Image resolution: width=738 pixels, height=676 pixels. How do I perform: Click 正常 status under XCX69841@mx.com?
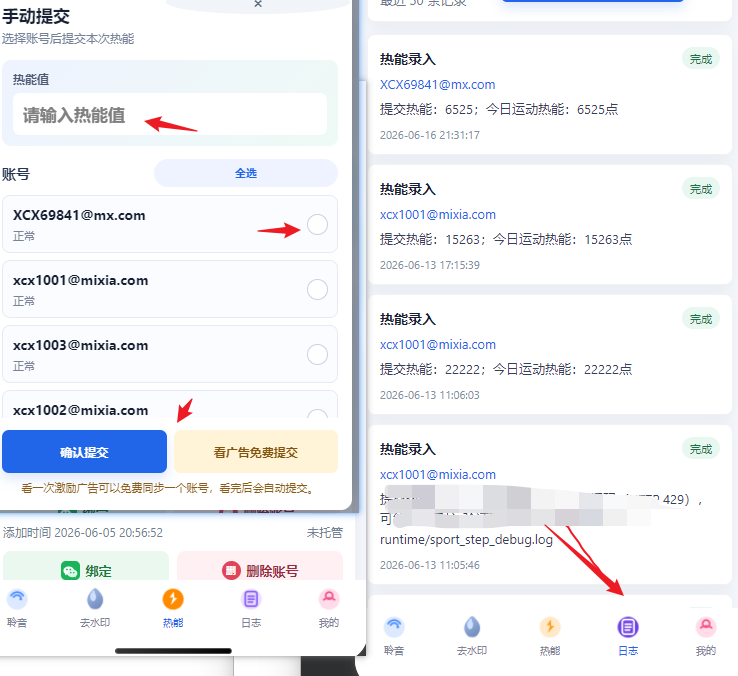[24, 236]
